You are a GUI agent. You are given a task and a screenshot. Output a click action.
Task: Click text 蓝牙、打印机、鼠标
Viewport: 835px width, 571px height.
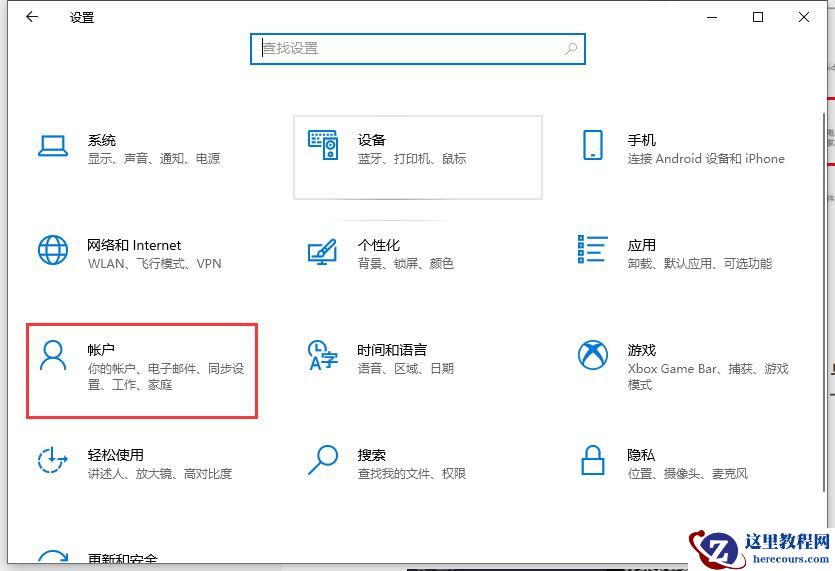412,159
